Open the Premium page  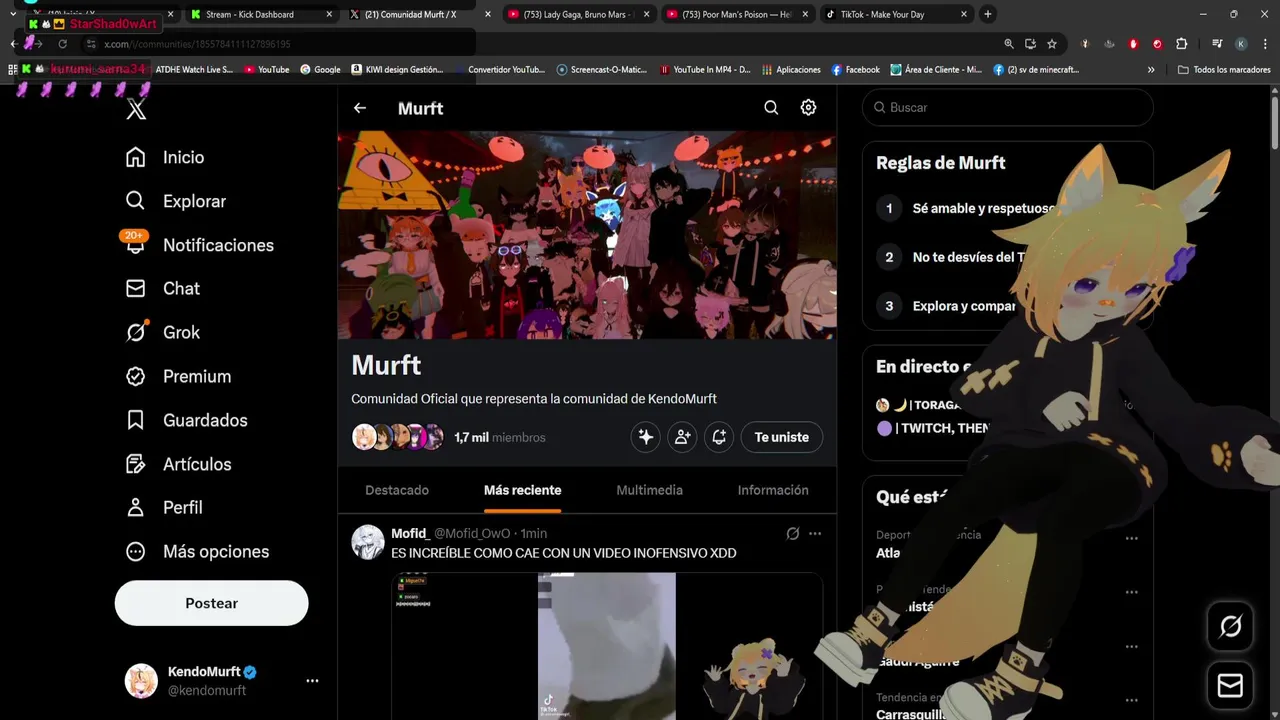pyautogui.click(x=178, y=376)
